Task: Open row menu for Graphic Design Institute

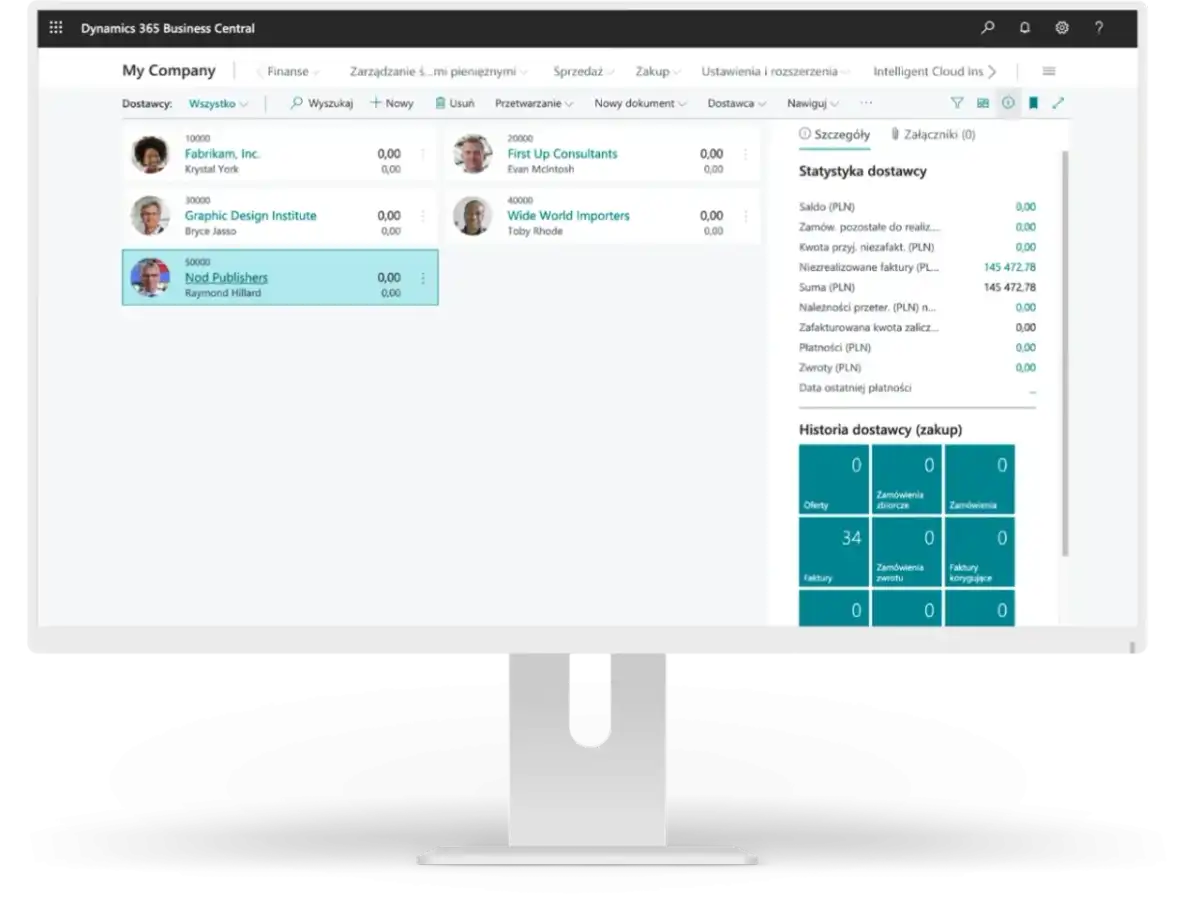Action: (423, 216)
